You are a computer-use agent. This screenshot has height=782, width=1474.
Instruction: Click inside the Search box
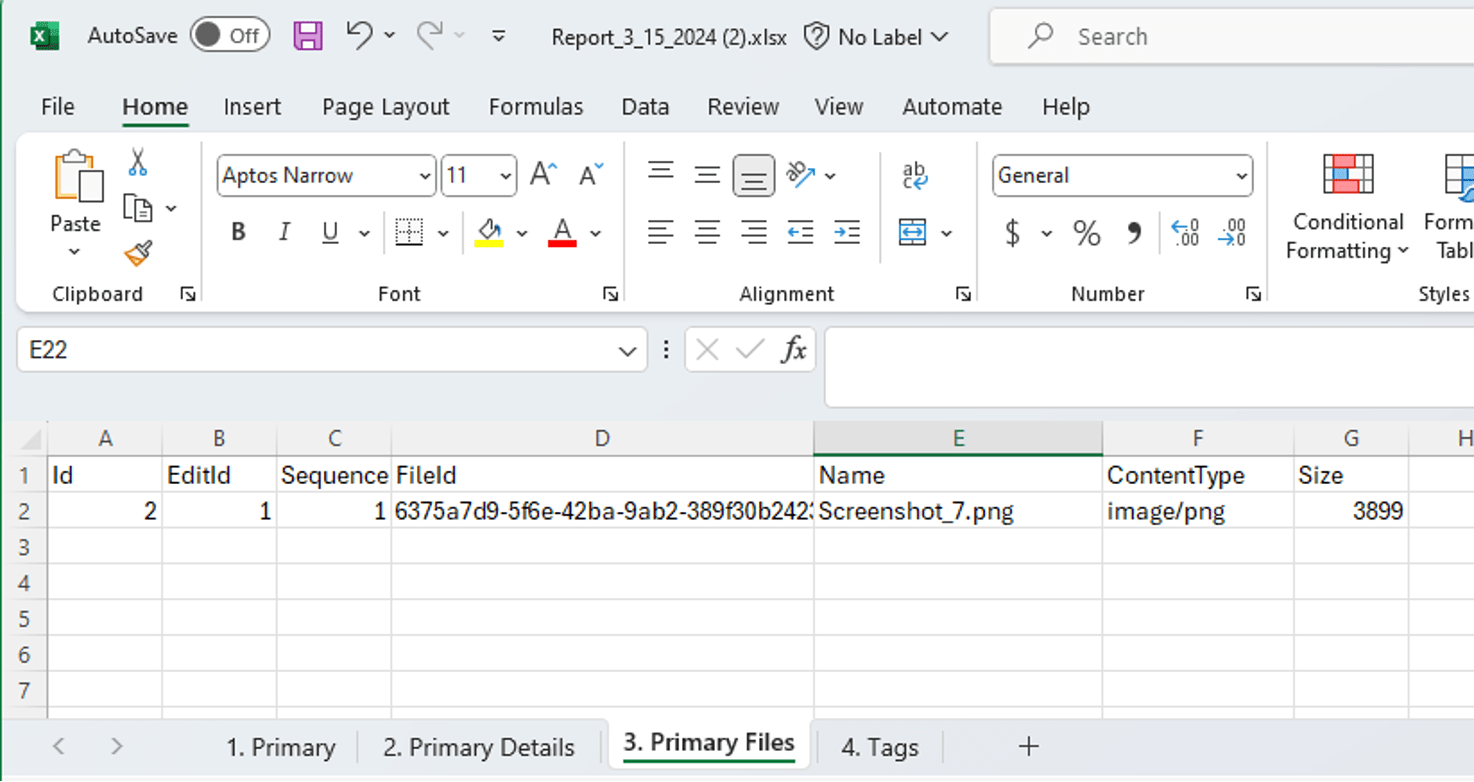point(1230,37)
